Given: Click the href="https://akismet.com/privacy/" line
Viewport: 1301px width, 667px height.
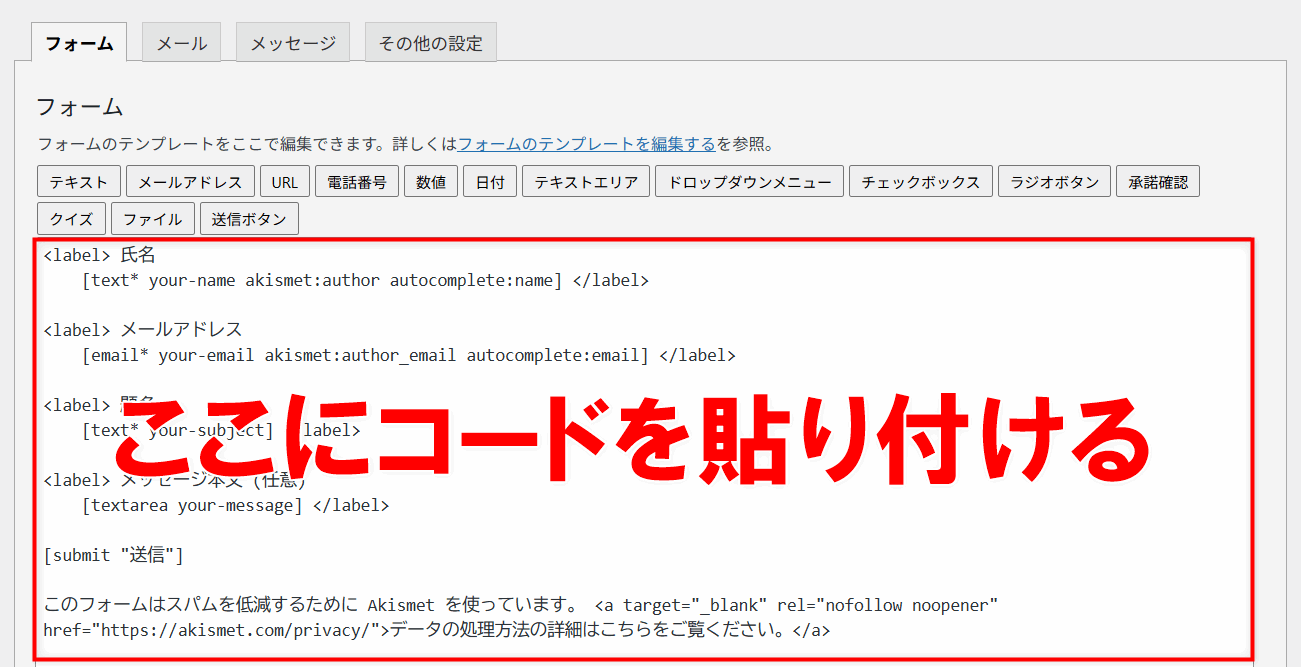Looking at the screenshot, I should pos(437,630).
